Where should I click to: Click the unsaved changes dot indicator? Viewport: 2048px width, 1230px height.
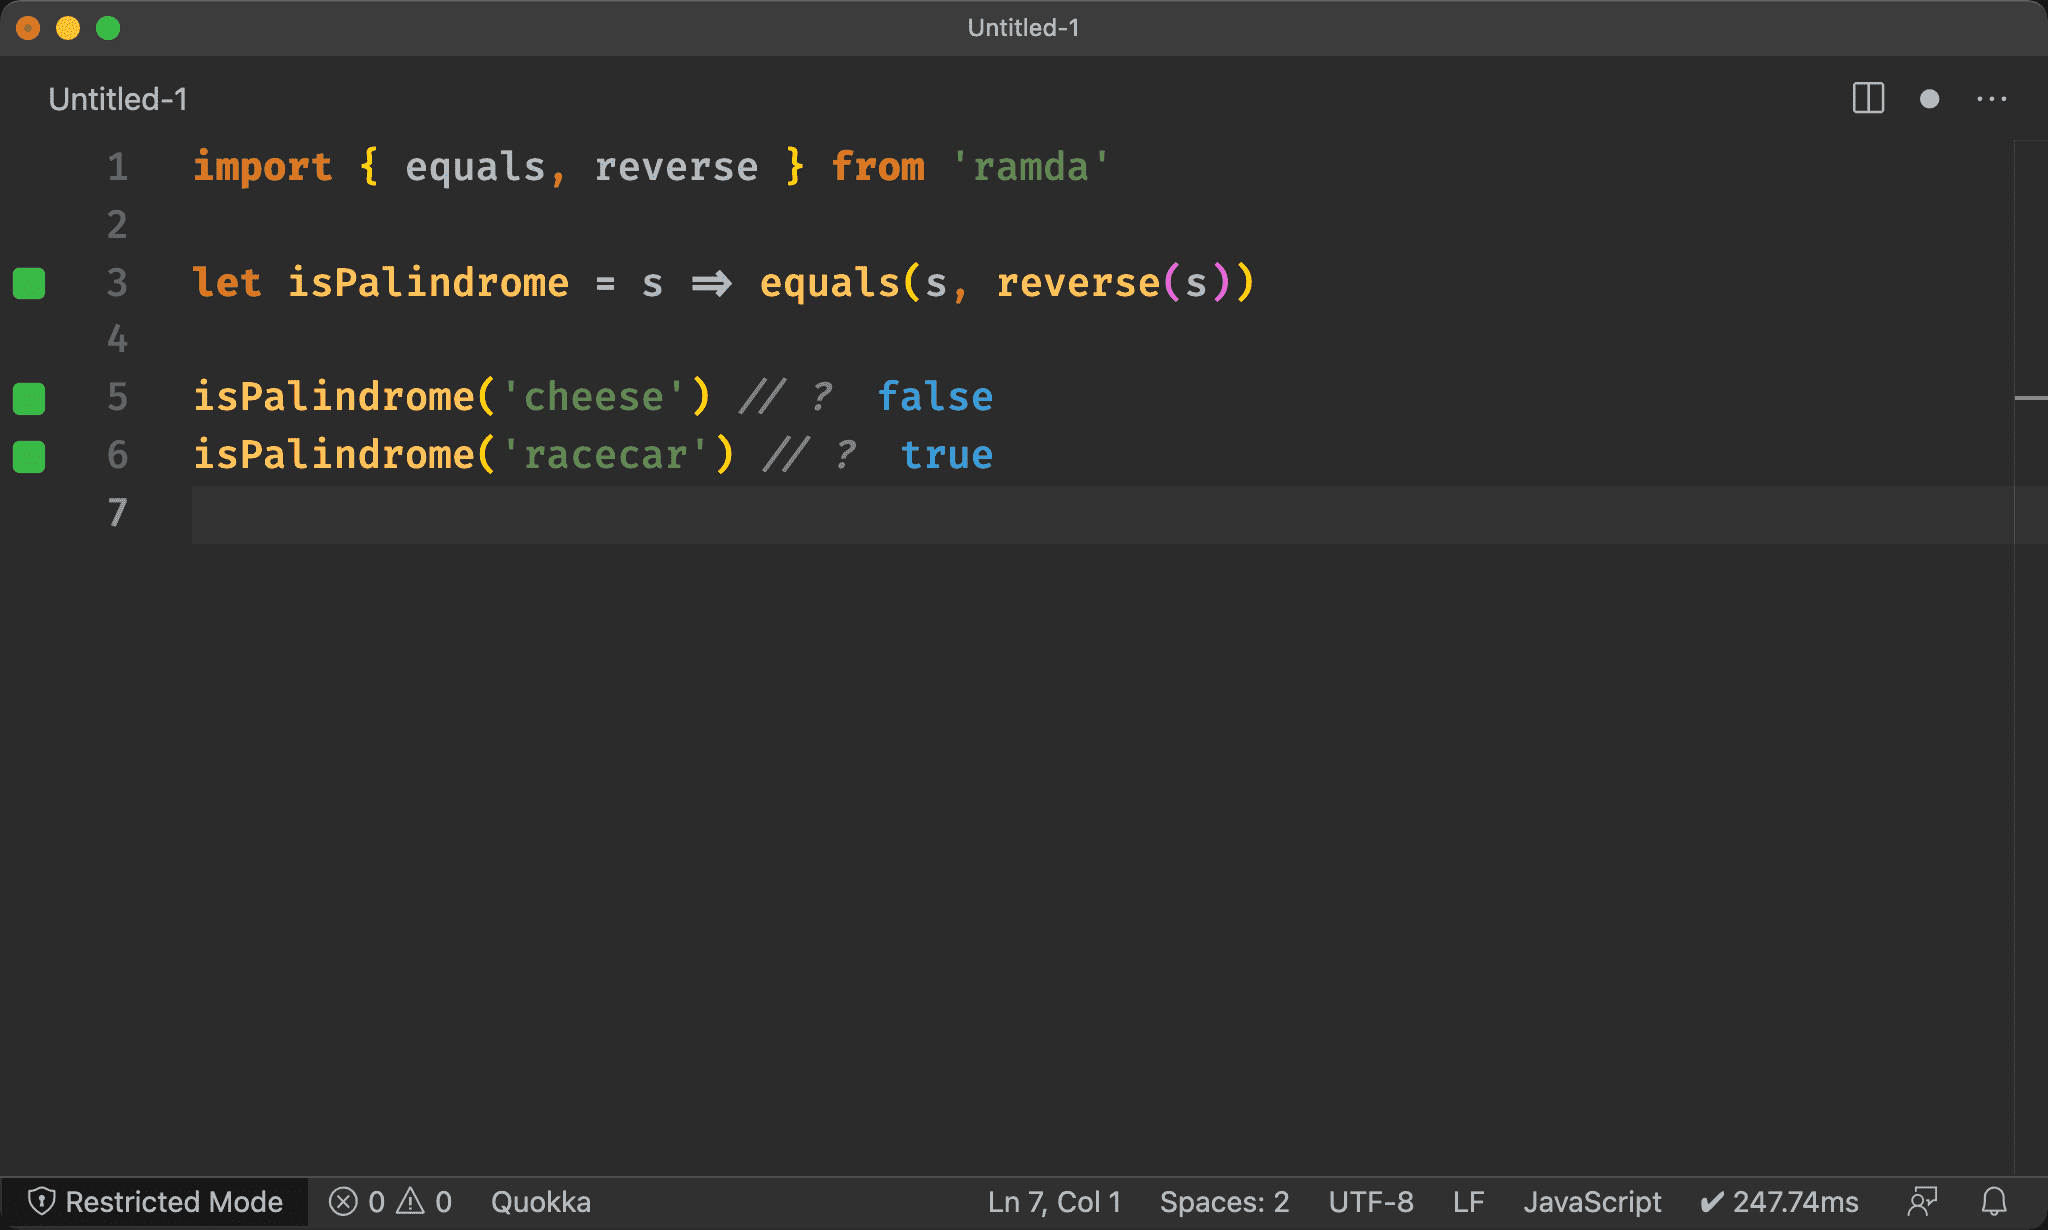click(x=1930, y=99)
